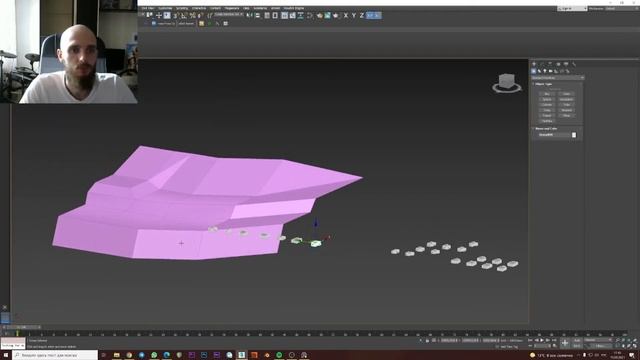Click the Teapot primitive button
Image resolution: width=640 pixels, height=360 pixels.
pos(547,116)
